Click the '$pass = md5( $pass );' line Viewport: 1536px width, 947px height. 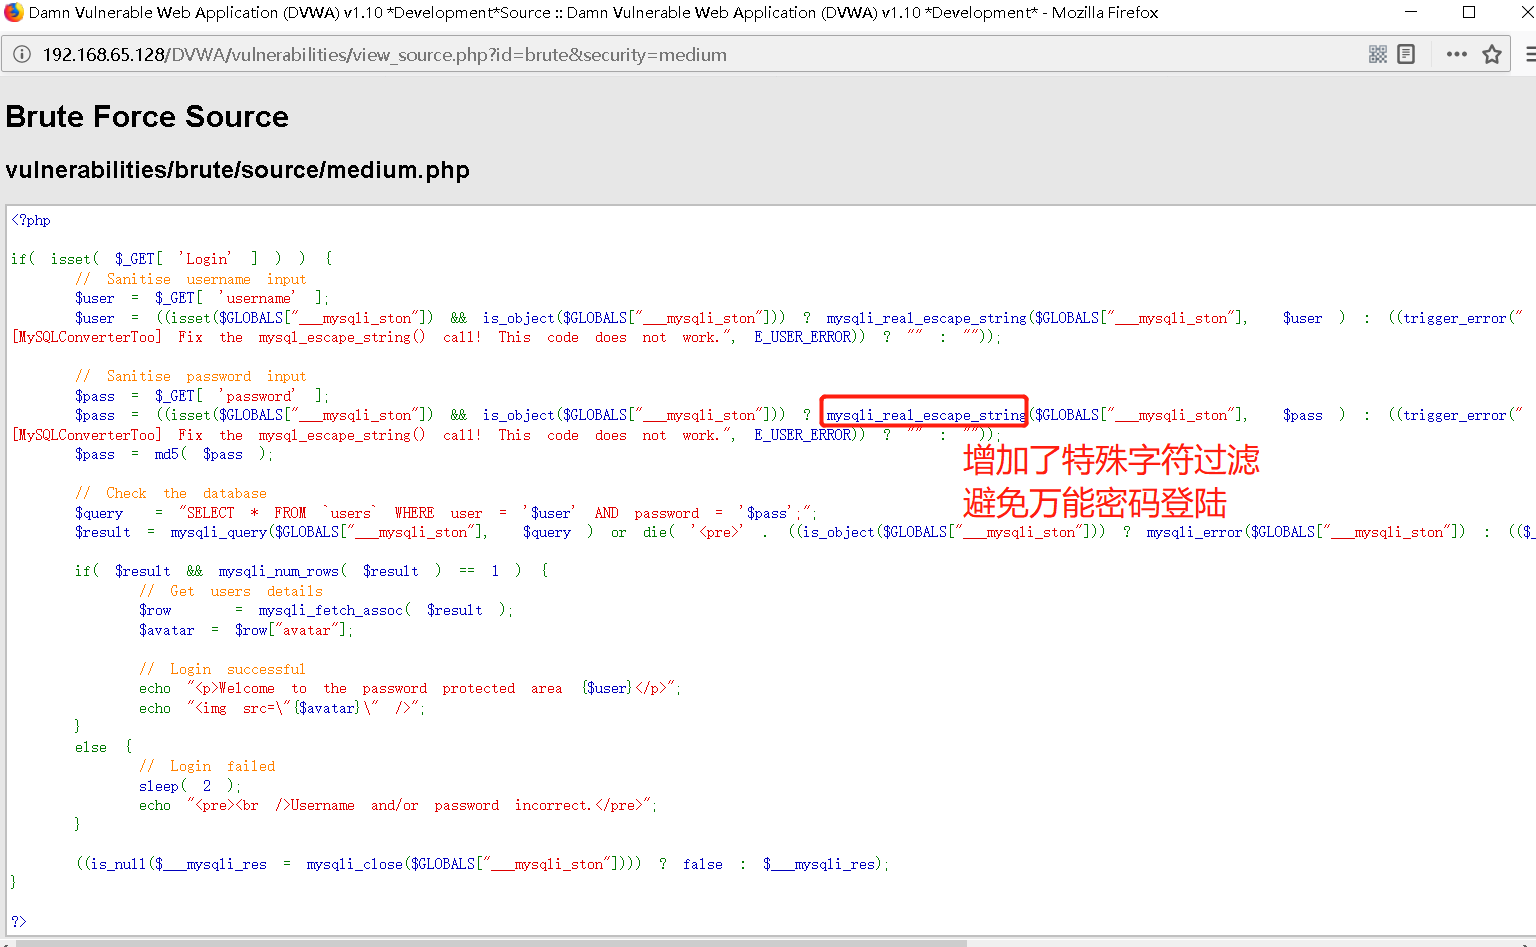coord(174,454)
